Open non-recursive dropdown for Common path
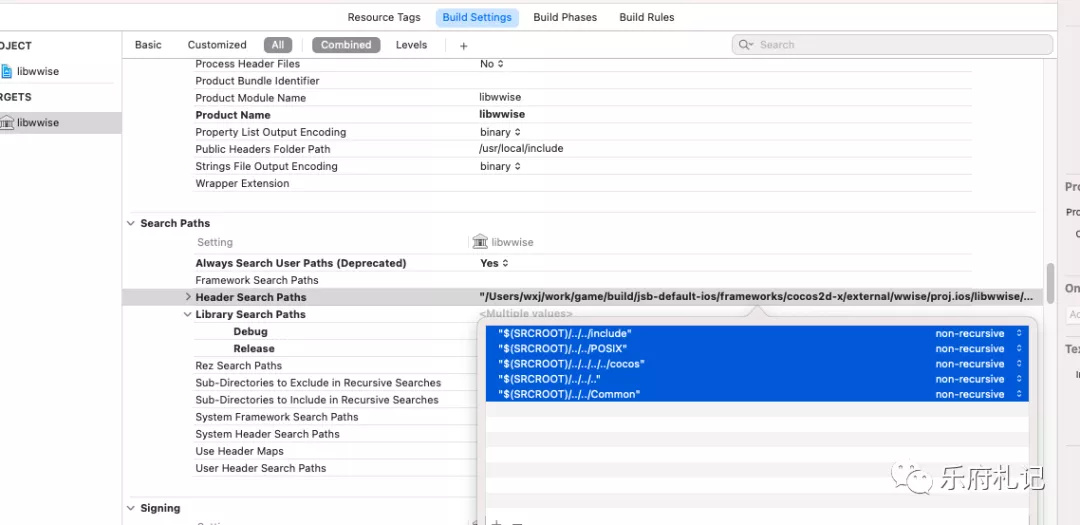Image resolution: width=1080 pixels, height=525 pixels. pyautogui.click(x=979, y=394)
